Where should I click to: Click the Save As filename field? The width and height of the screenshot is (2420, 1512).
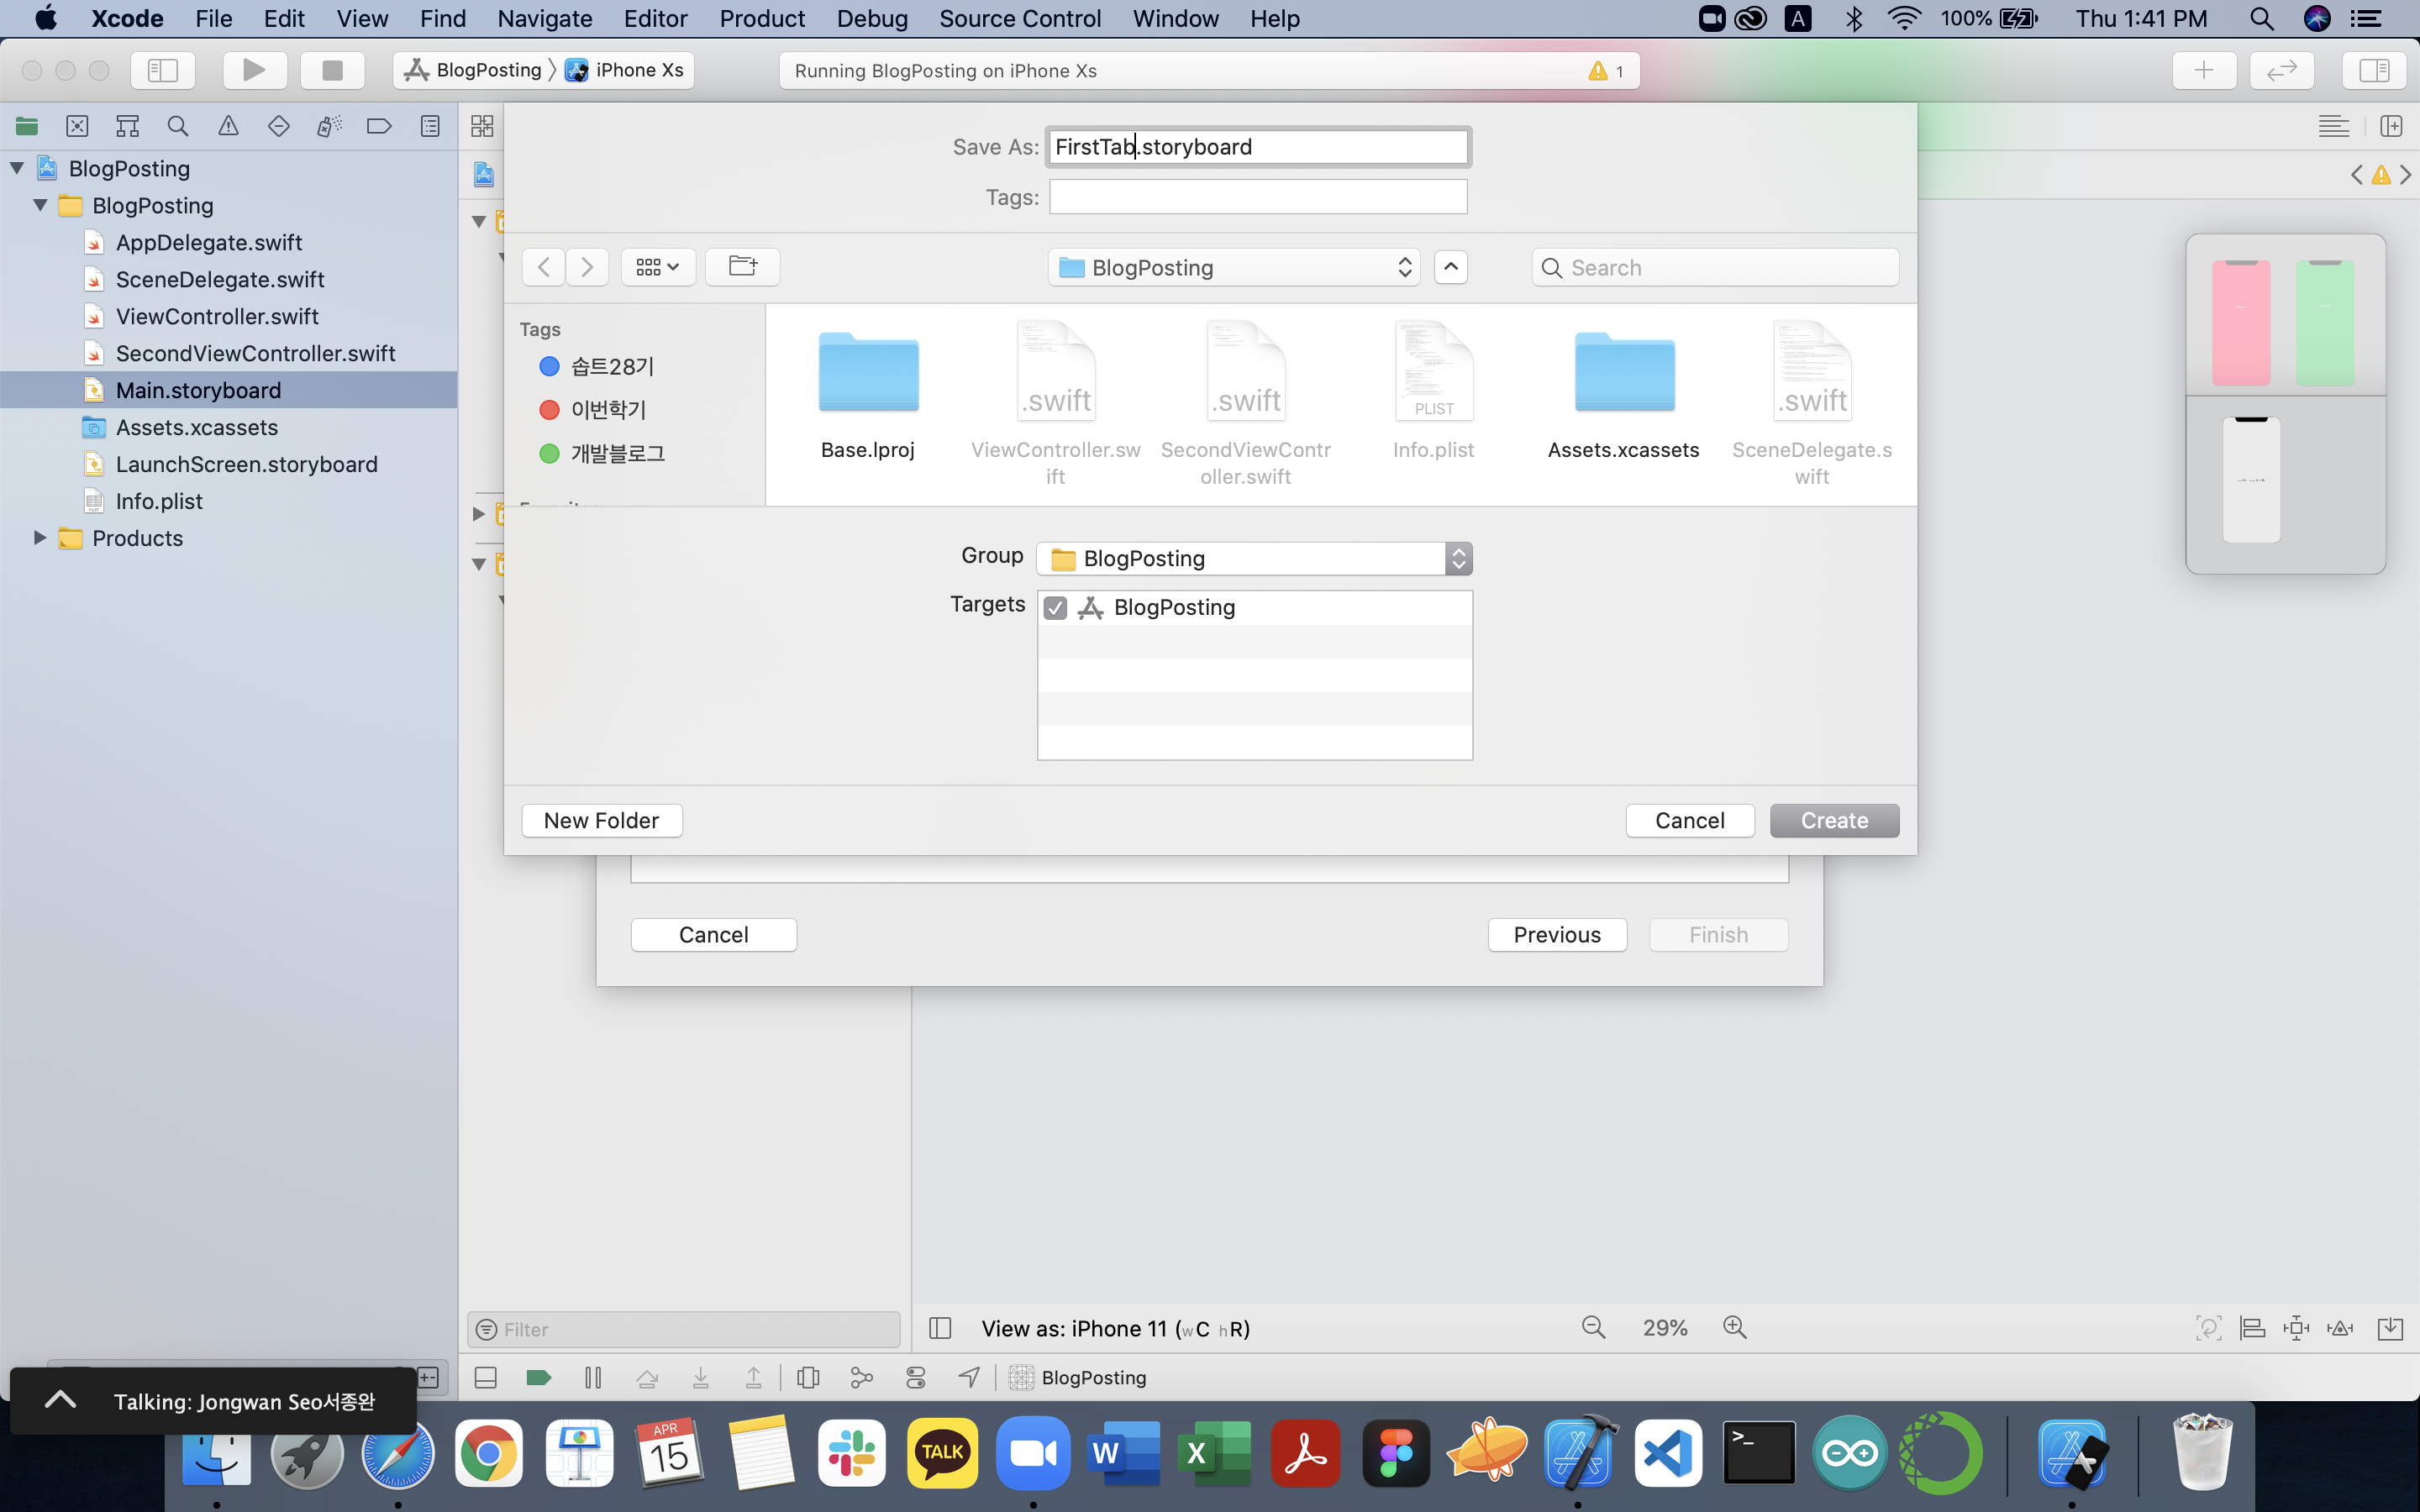(x=1258, y=147)
